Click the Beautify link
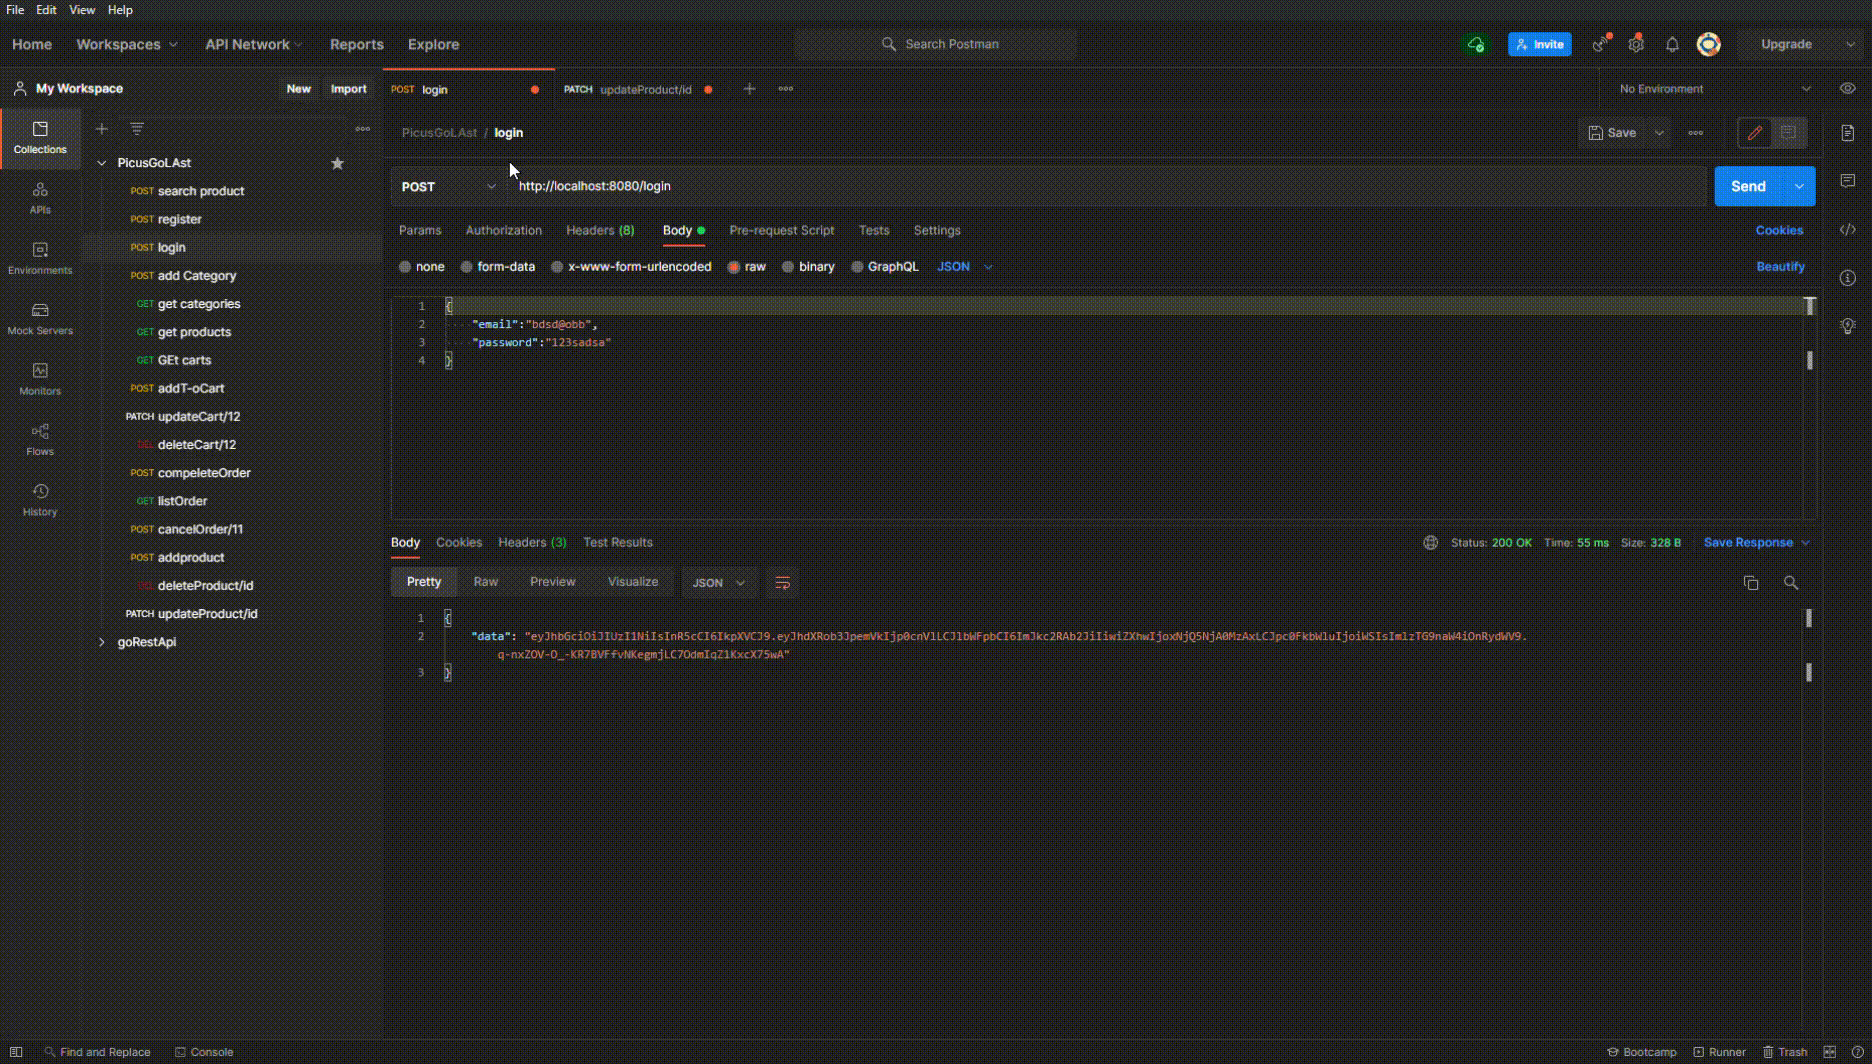This screenshot has height=1064, width=1872. point(1780,267)
